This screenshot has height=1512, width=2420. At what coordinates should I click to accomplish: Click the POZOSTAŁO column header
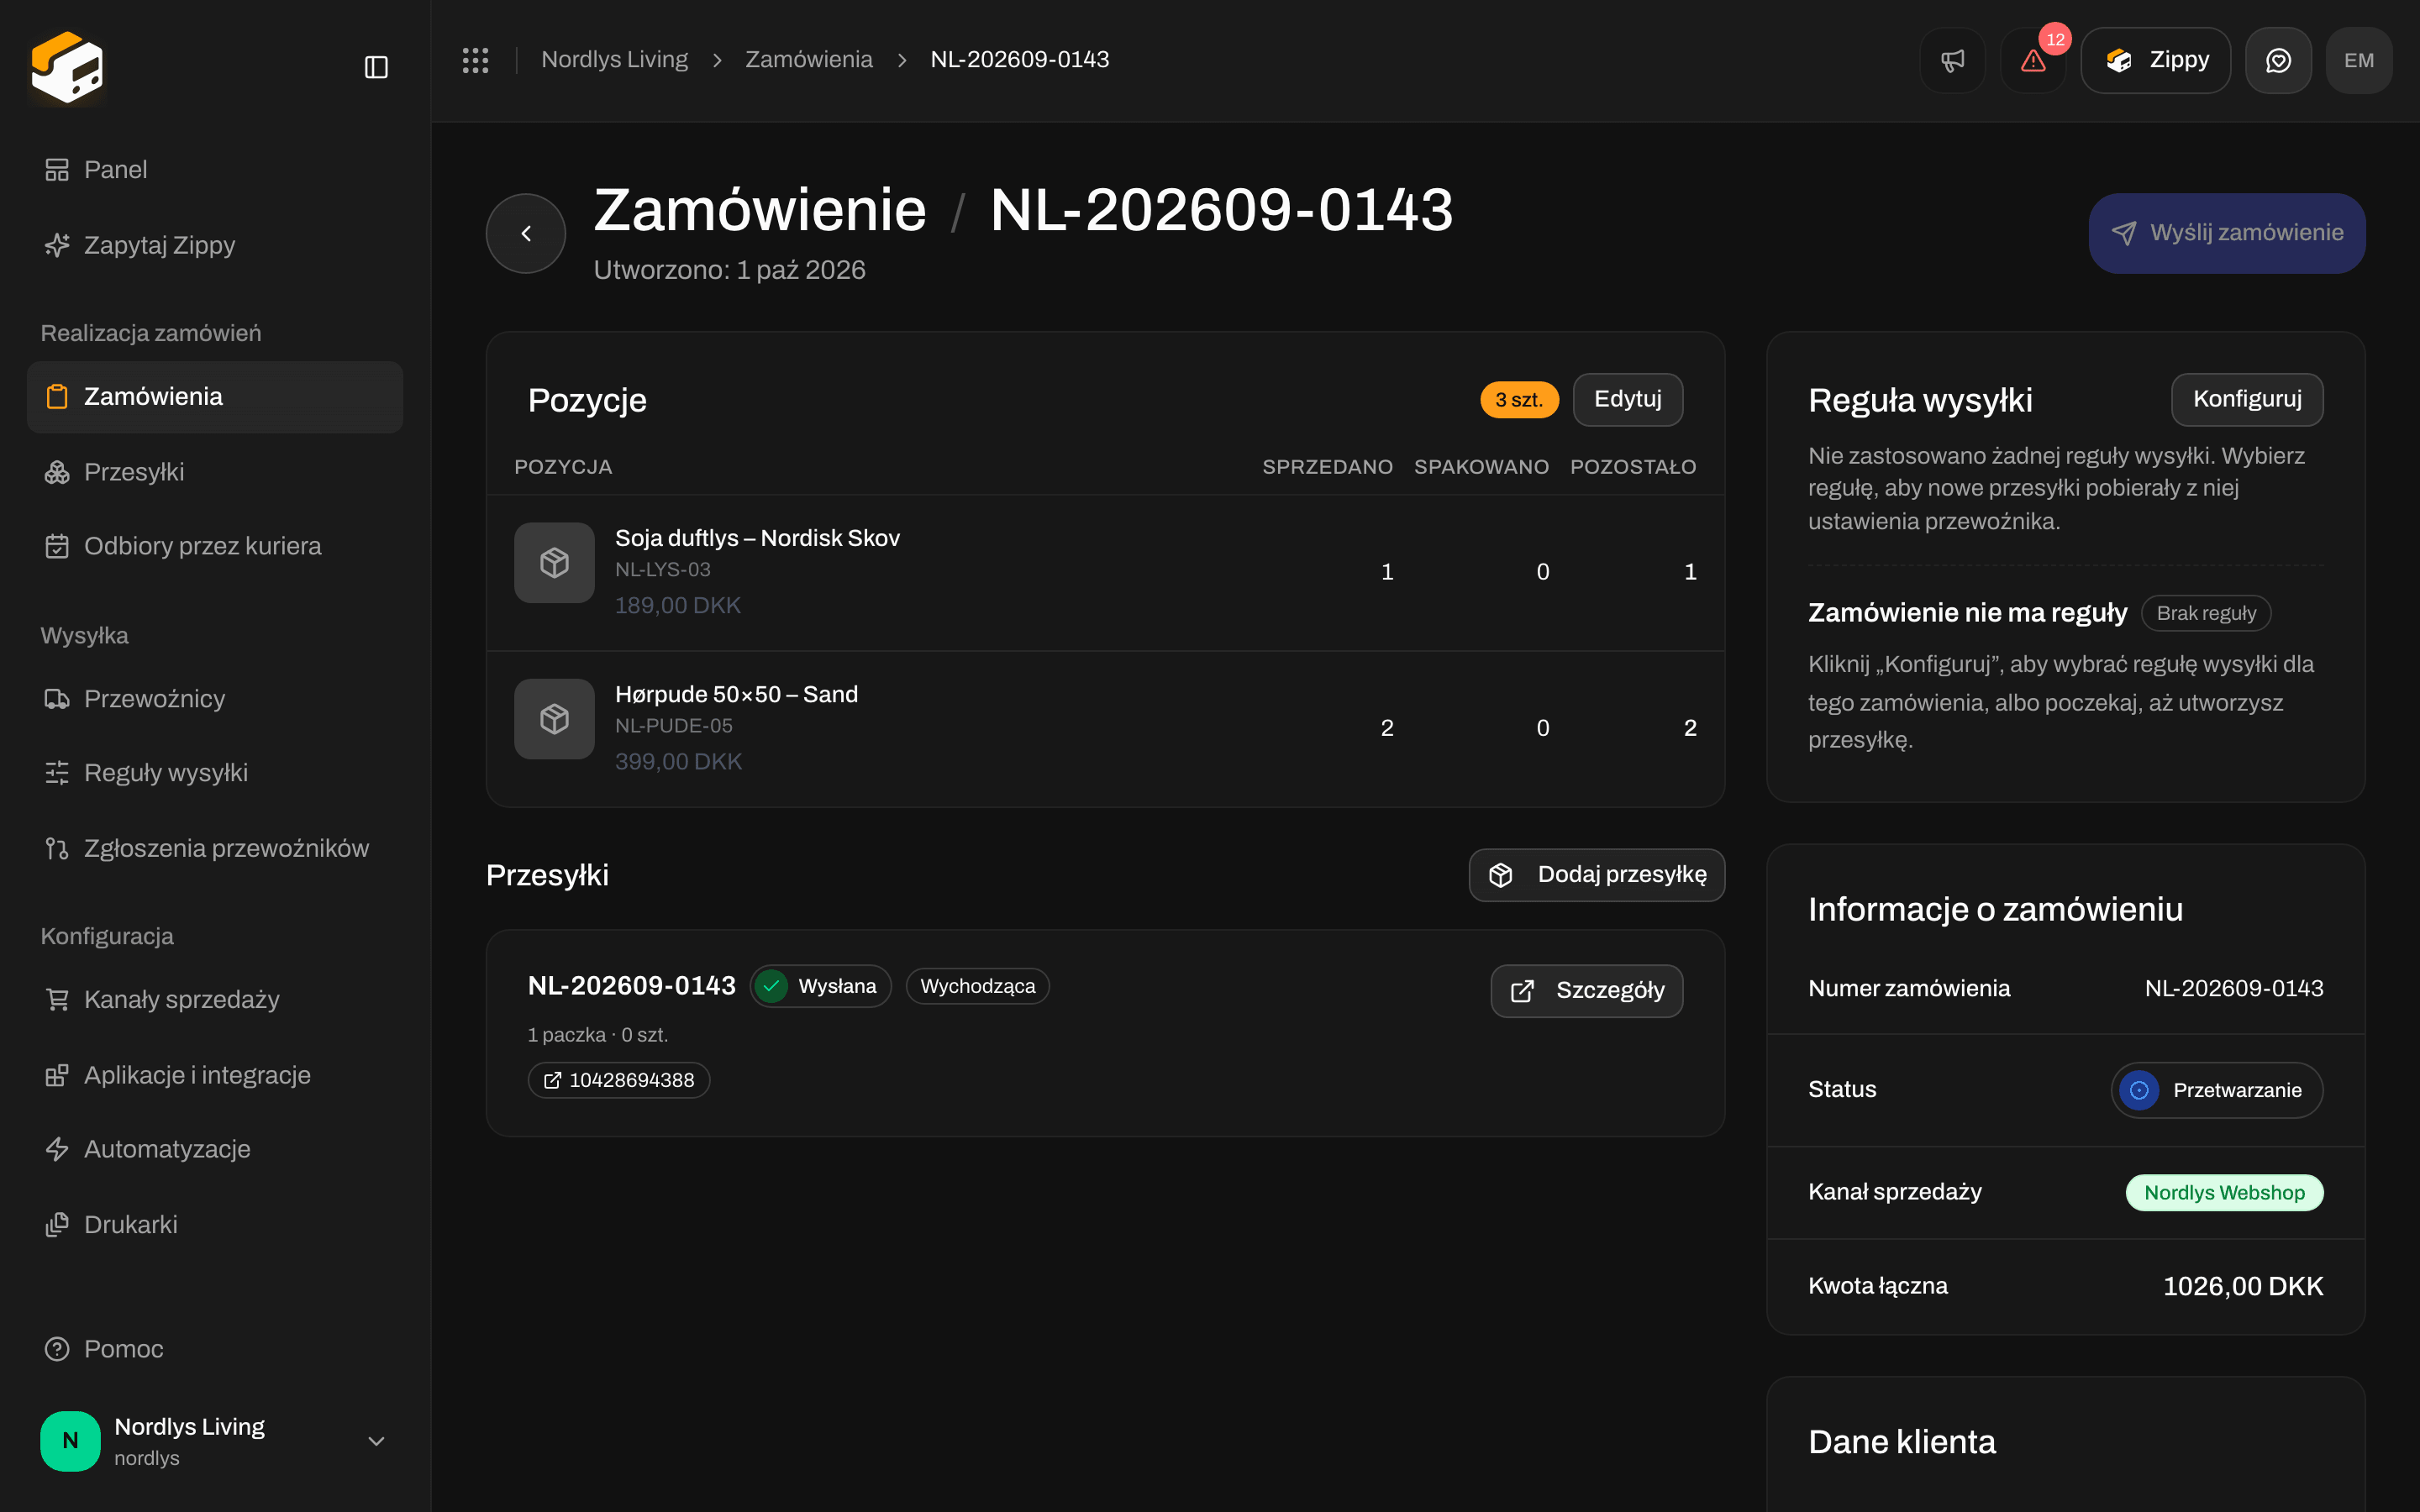[1633, 467]
